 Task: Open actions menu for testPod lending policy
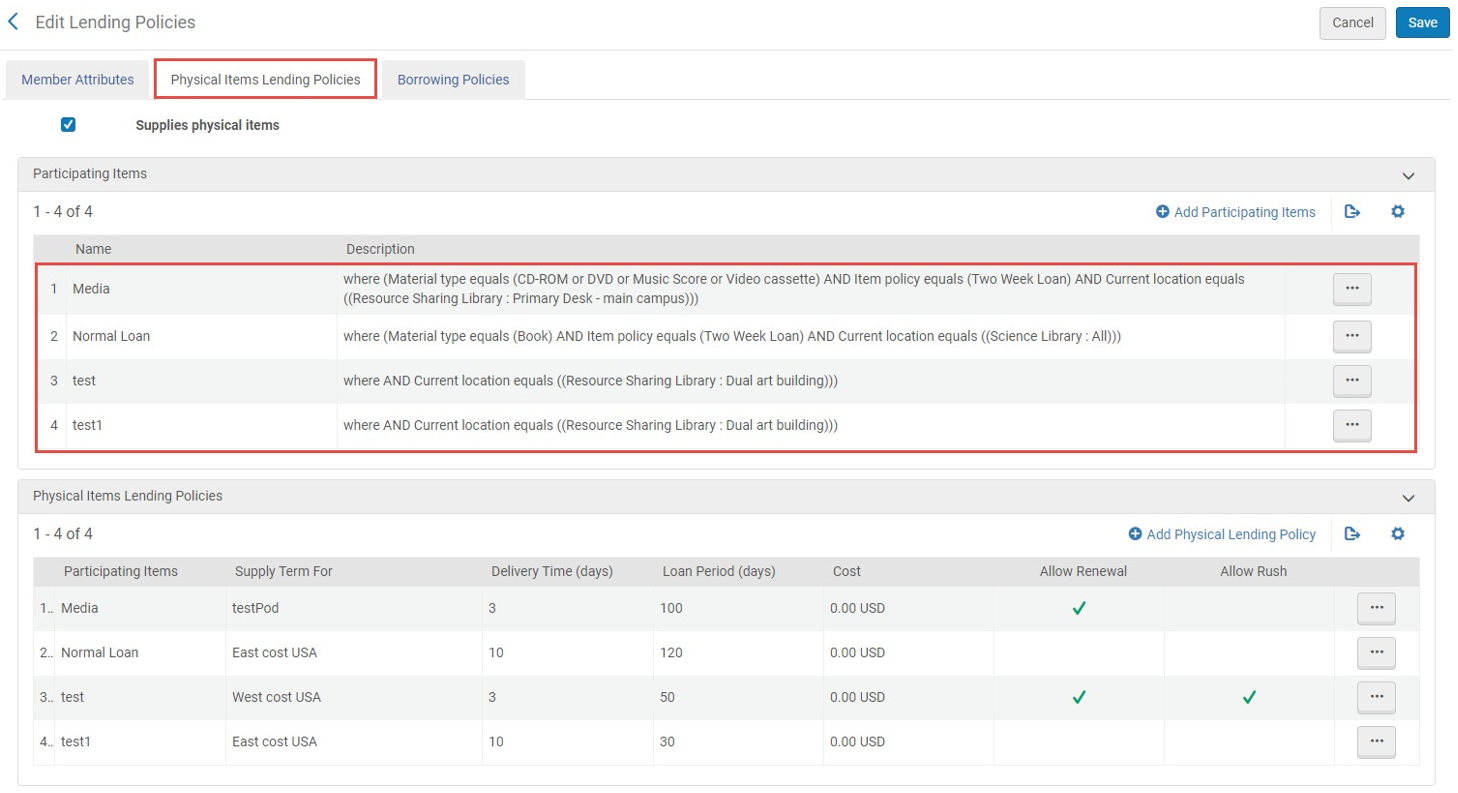click(1376, 608)
